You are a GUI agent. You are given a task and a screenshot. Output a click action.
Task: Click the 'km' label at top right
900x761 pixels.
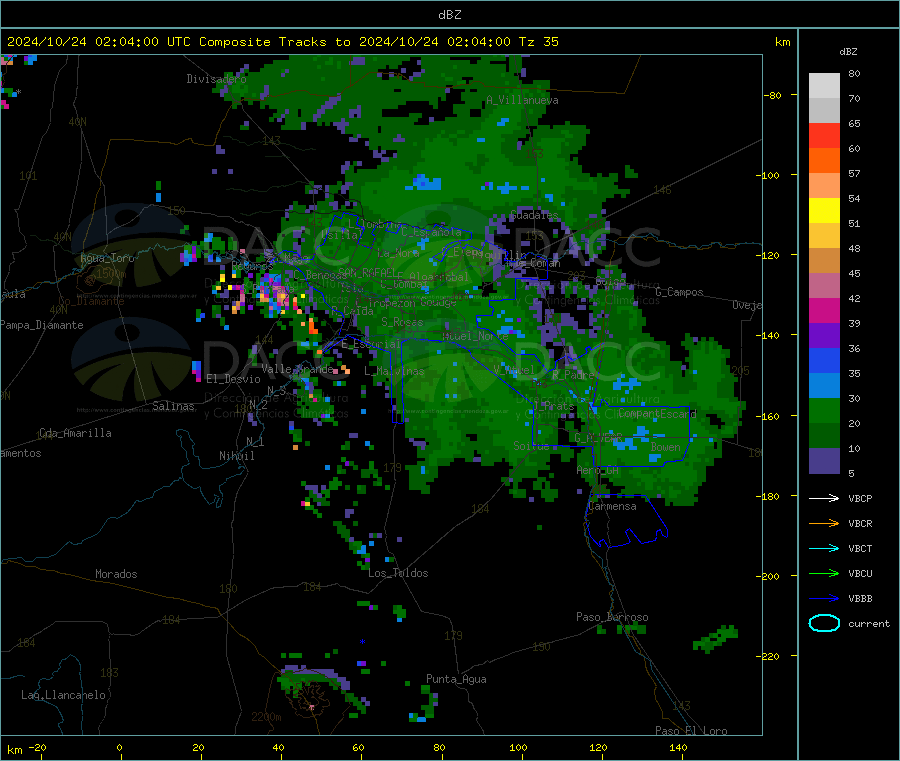(x=782, y=42)
